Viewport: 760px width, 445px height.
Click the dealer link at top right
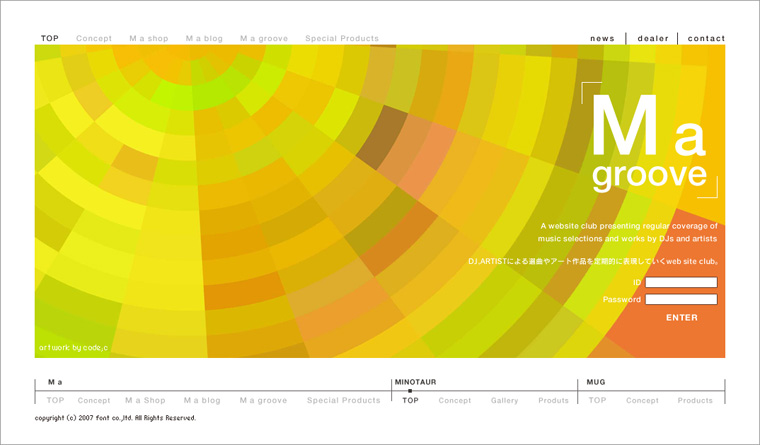653,39
